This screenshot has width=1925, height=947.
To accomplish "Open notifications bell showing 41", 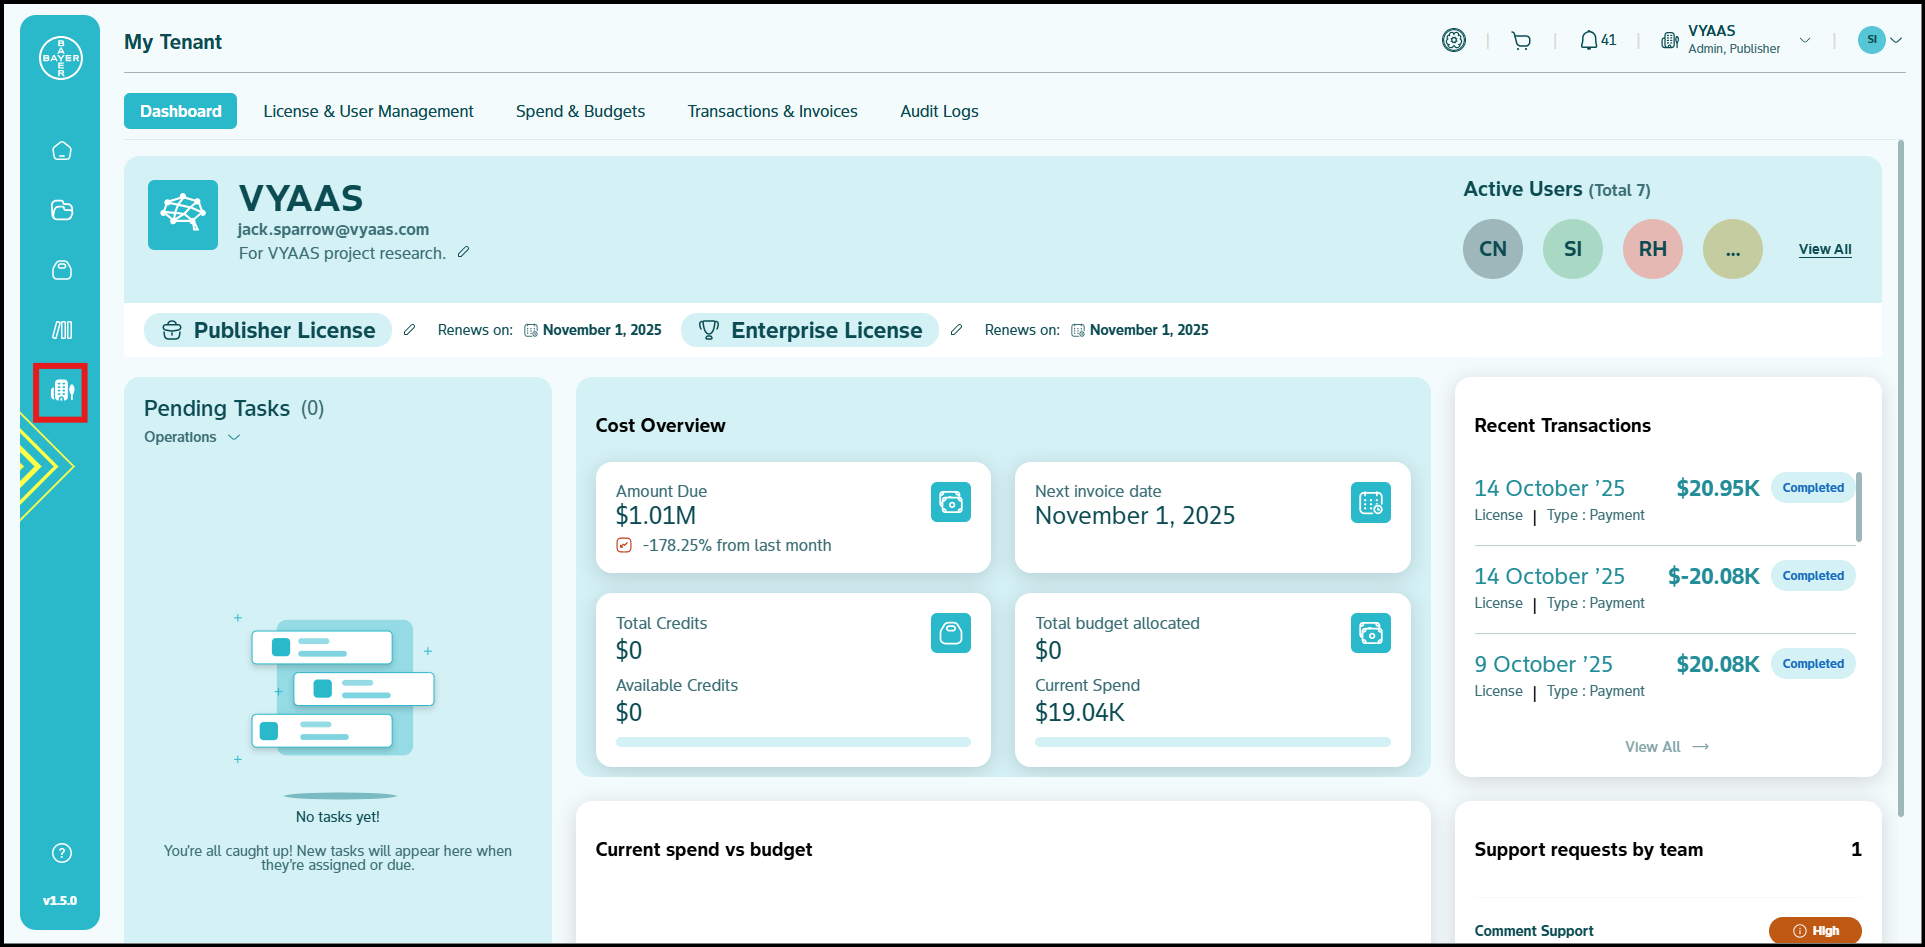I will (x=1597, y=41).
